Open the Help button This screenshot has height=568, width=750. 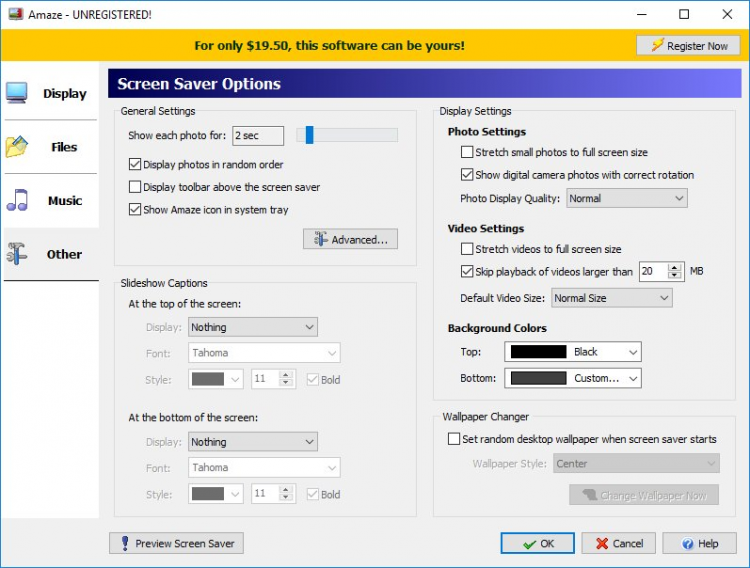click(x=699, y=543)
